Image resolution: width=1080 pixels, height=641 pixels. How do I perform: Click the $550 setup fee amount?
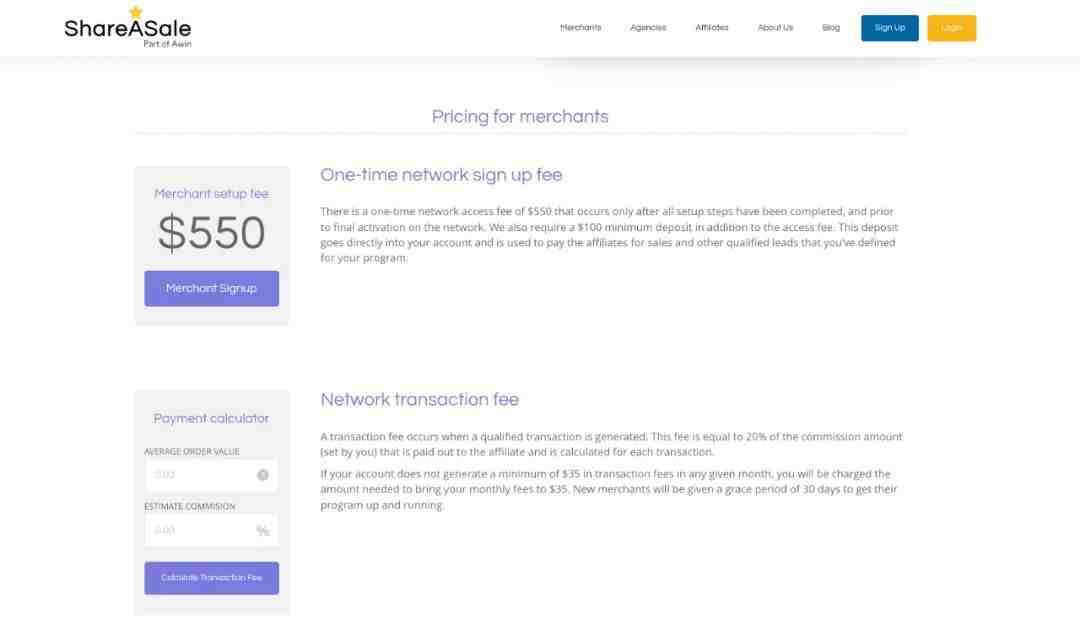tap(211, 234)
